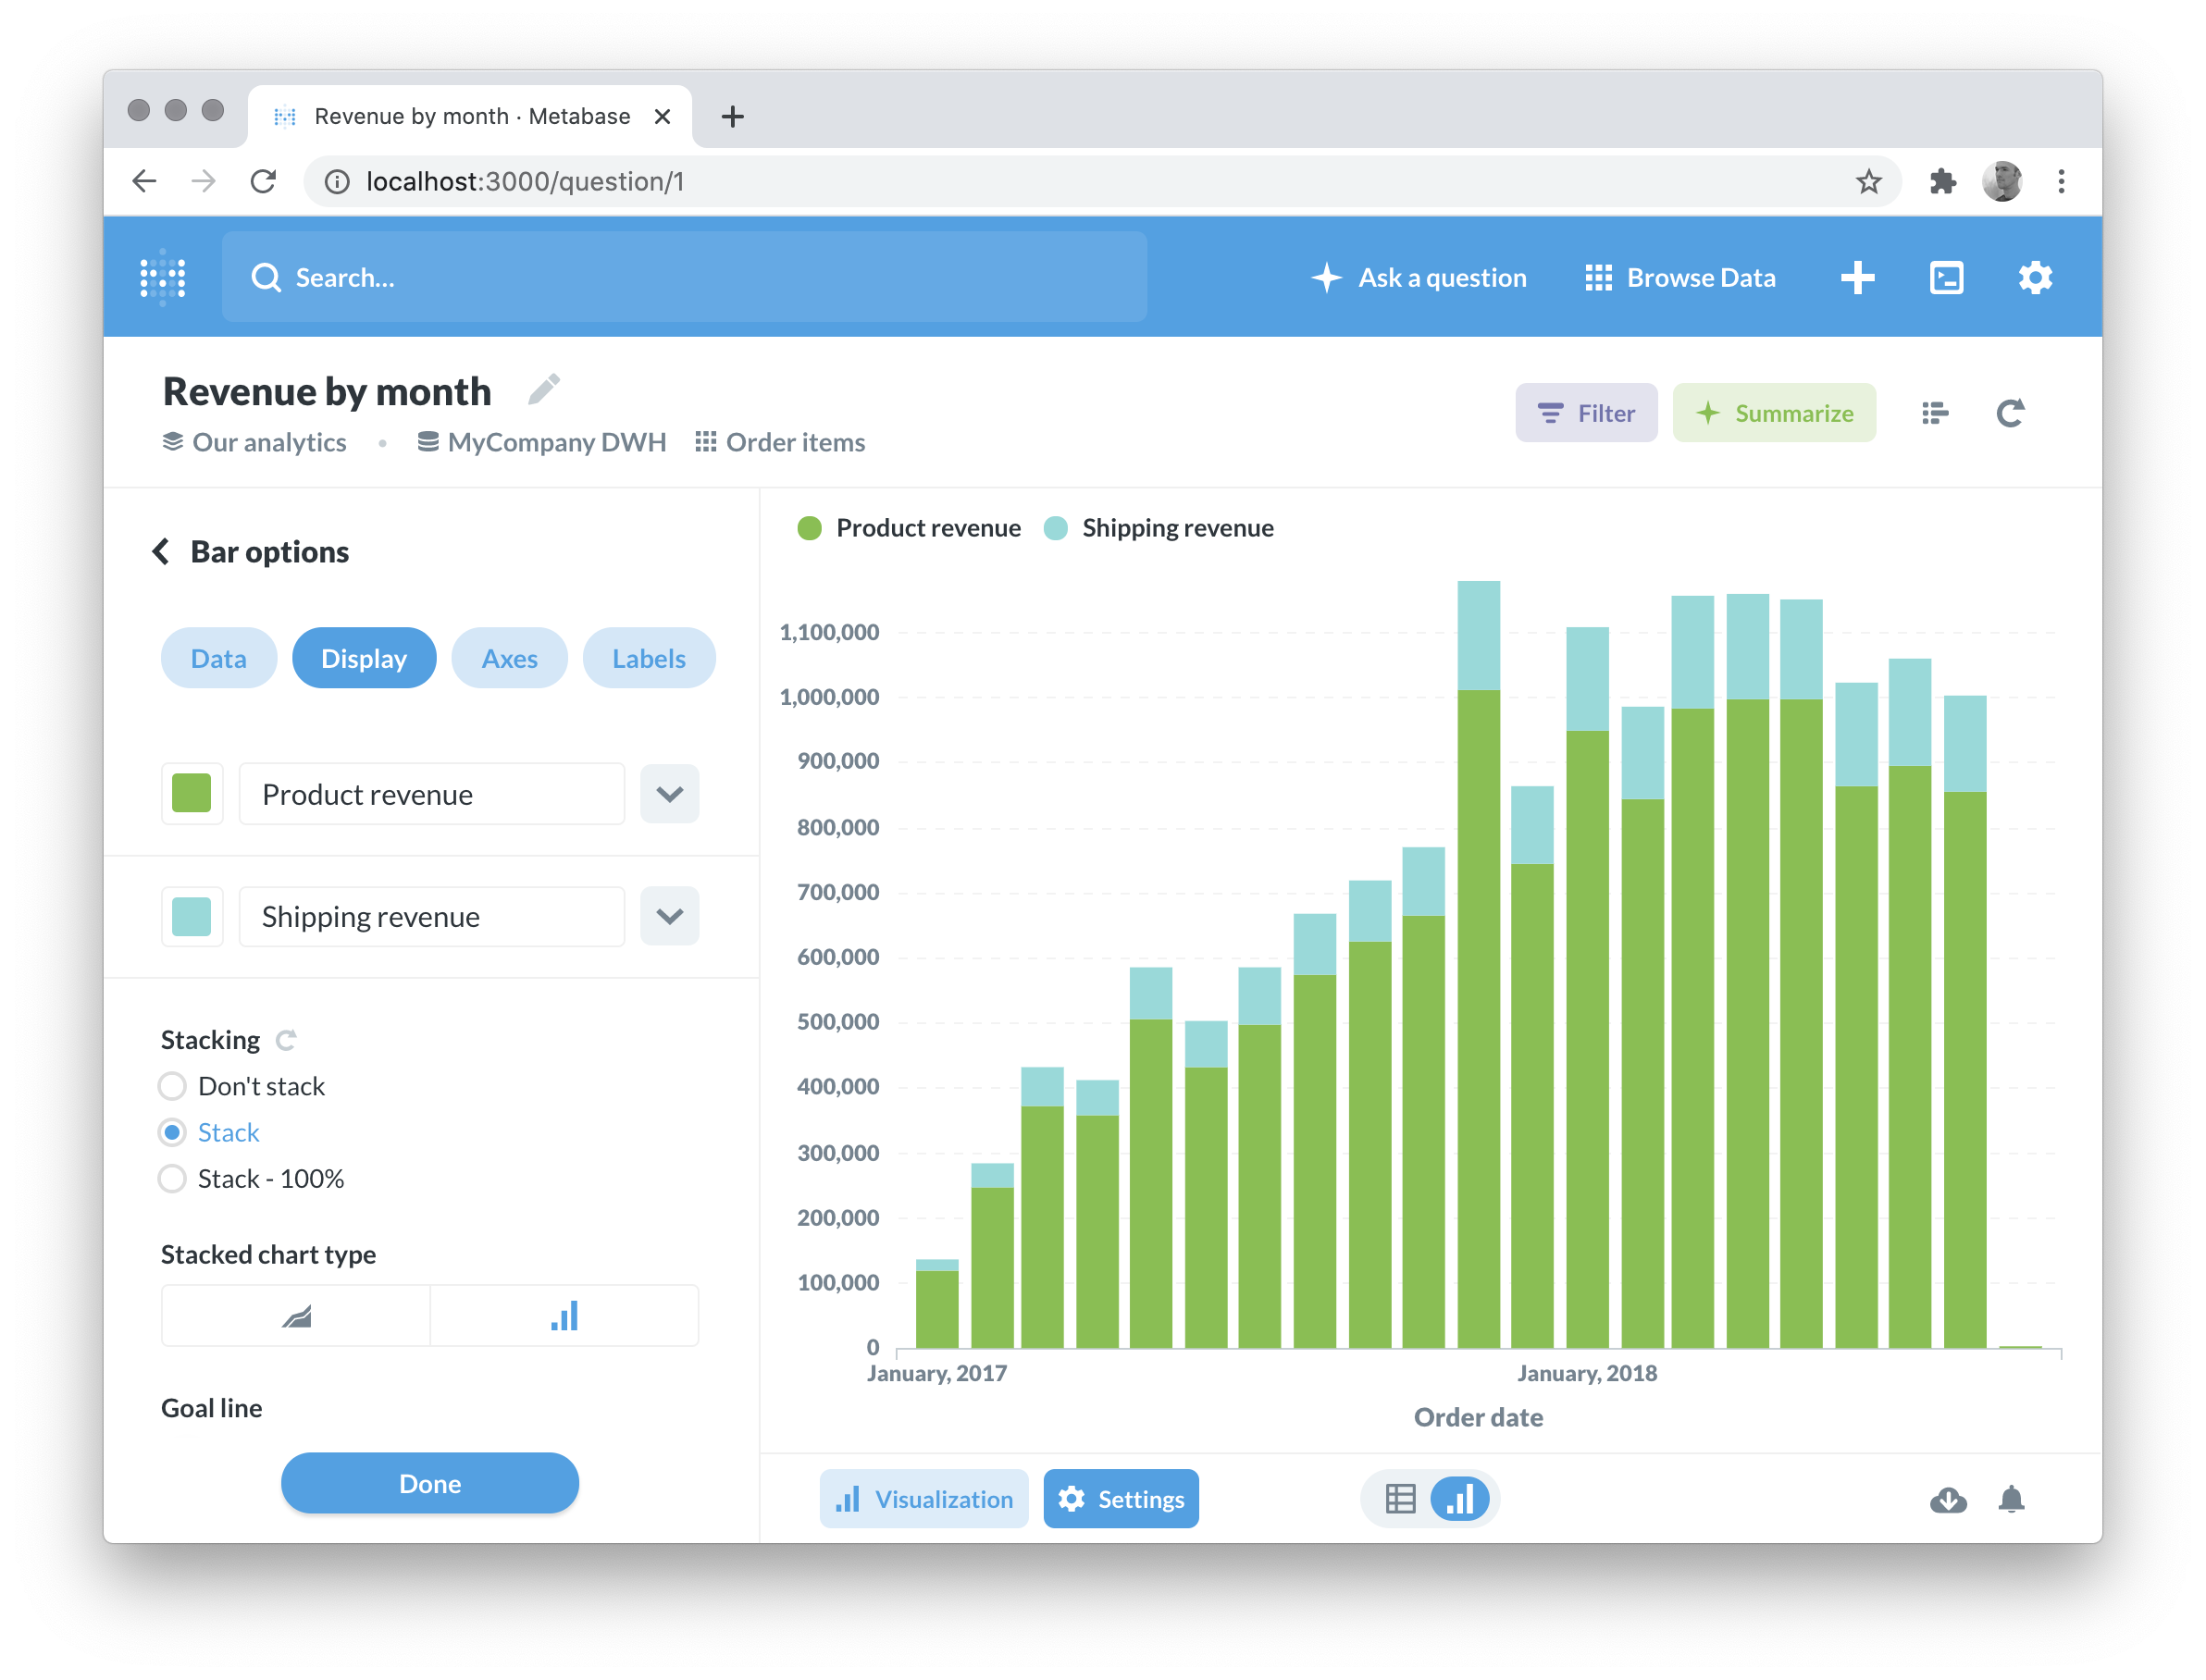The height and width of the screenshot is (1680, 2206).
Task: Click the download results cloud icon
Action: pos(1947,1499)
